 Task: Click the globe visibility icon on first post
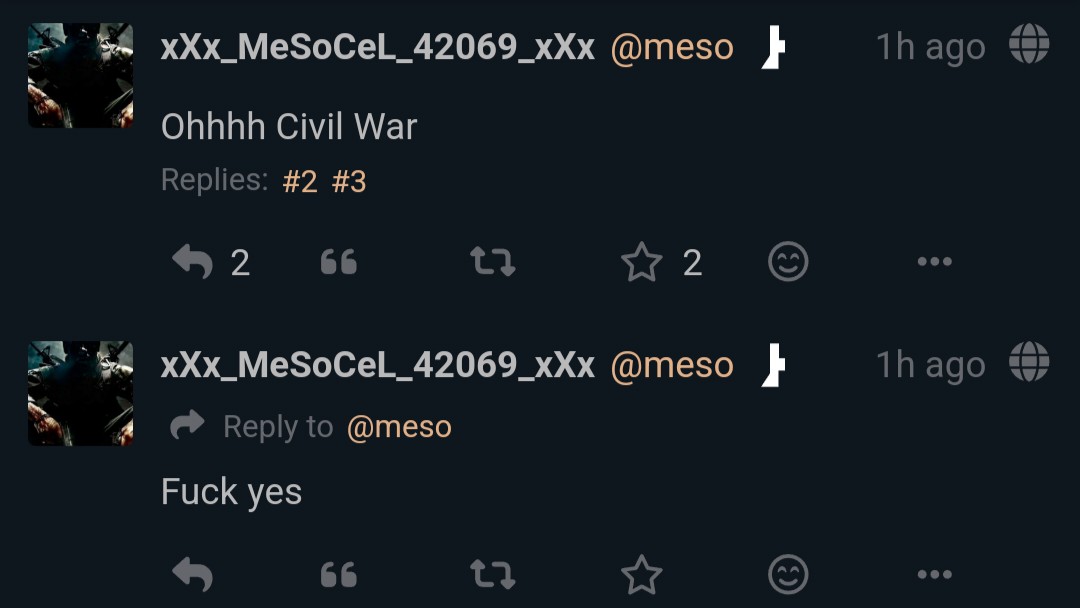(x=1029, y=43)
